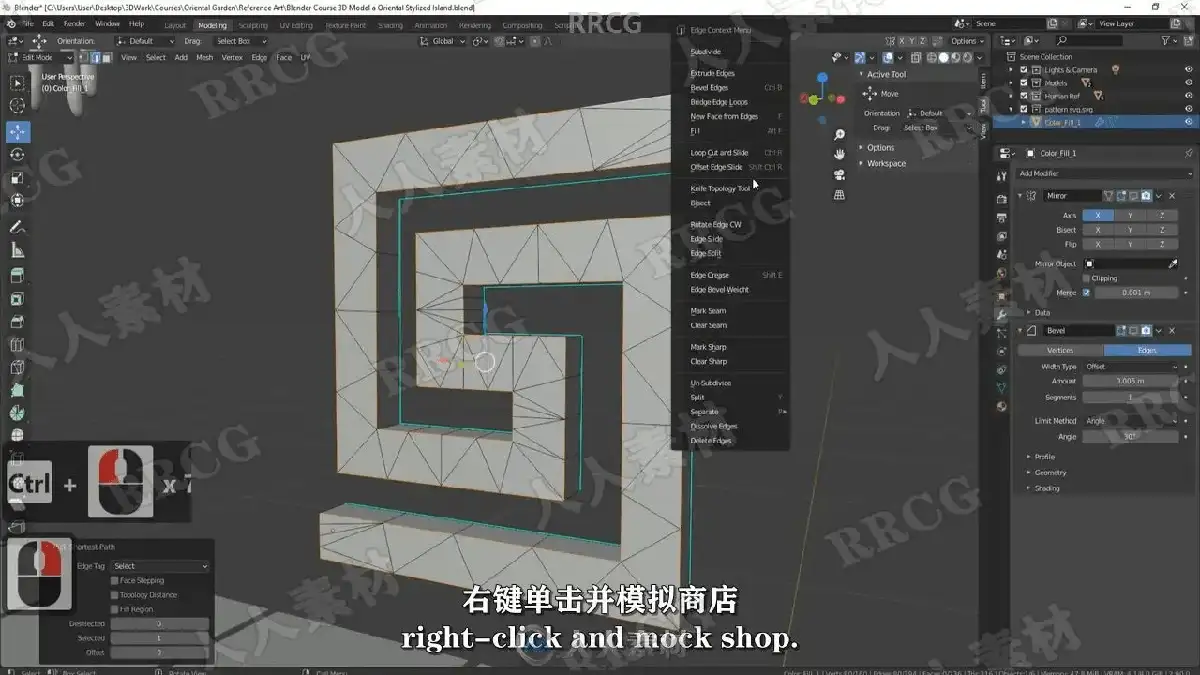The image size is (1200, 675).
Task: Switch perspective/orthographic grid icon
Action: pos(840,194)
